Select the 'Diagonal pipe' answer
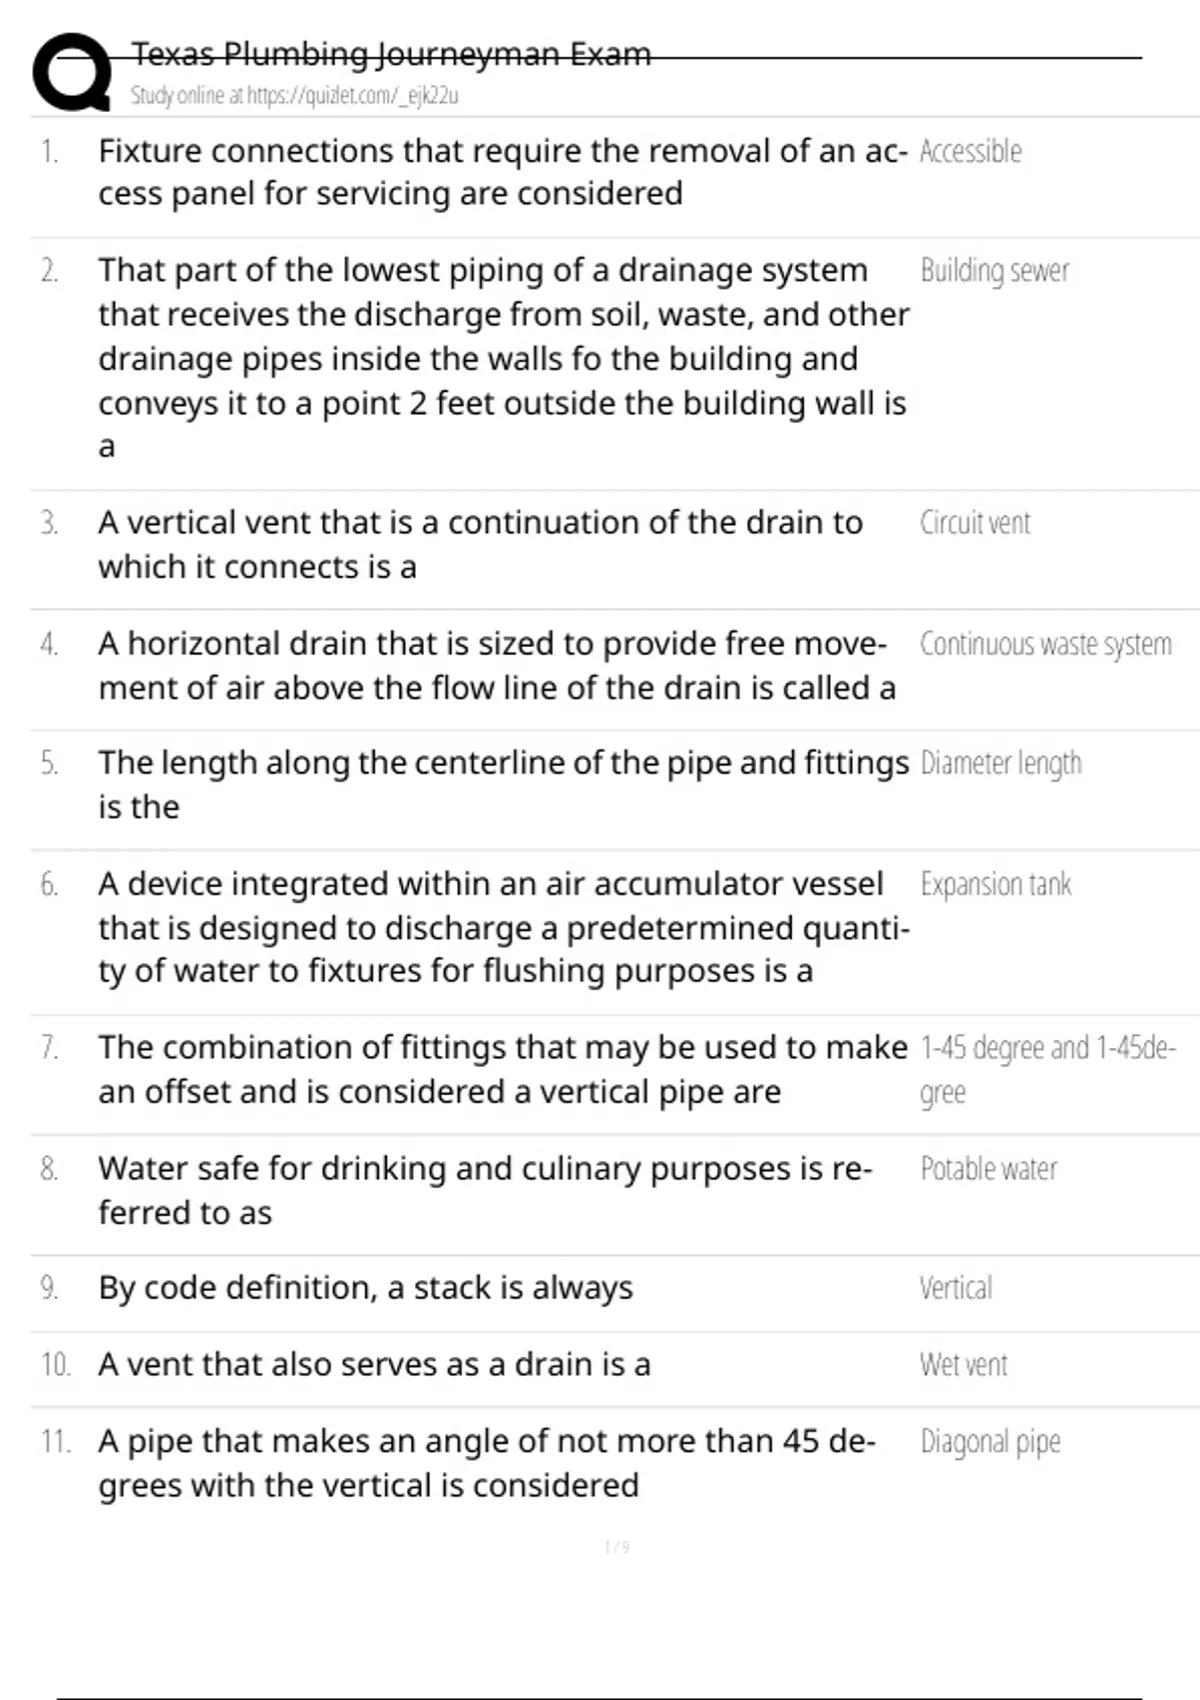1200x1700 pixels. point(990,1442)
